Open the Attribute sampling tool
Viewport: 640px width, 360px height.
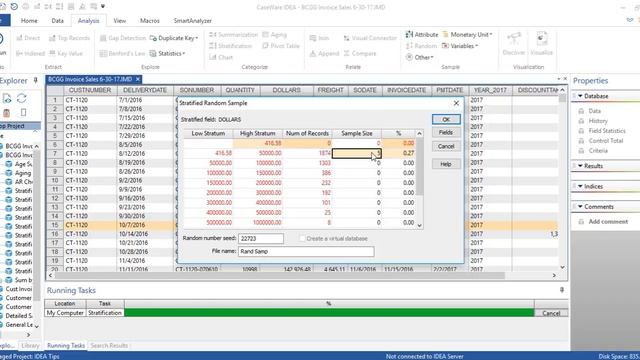pyautogui.click(x=422, y=35)
